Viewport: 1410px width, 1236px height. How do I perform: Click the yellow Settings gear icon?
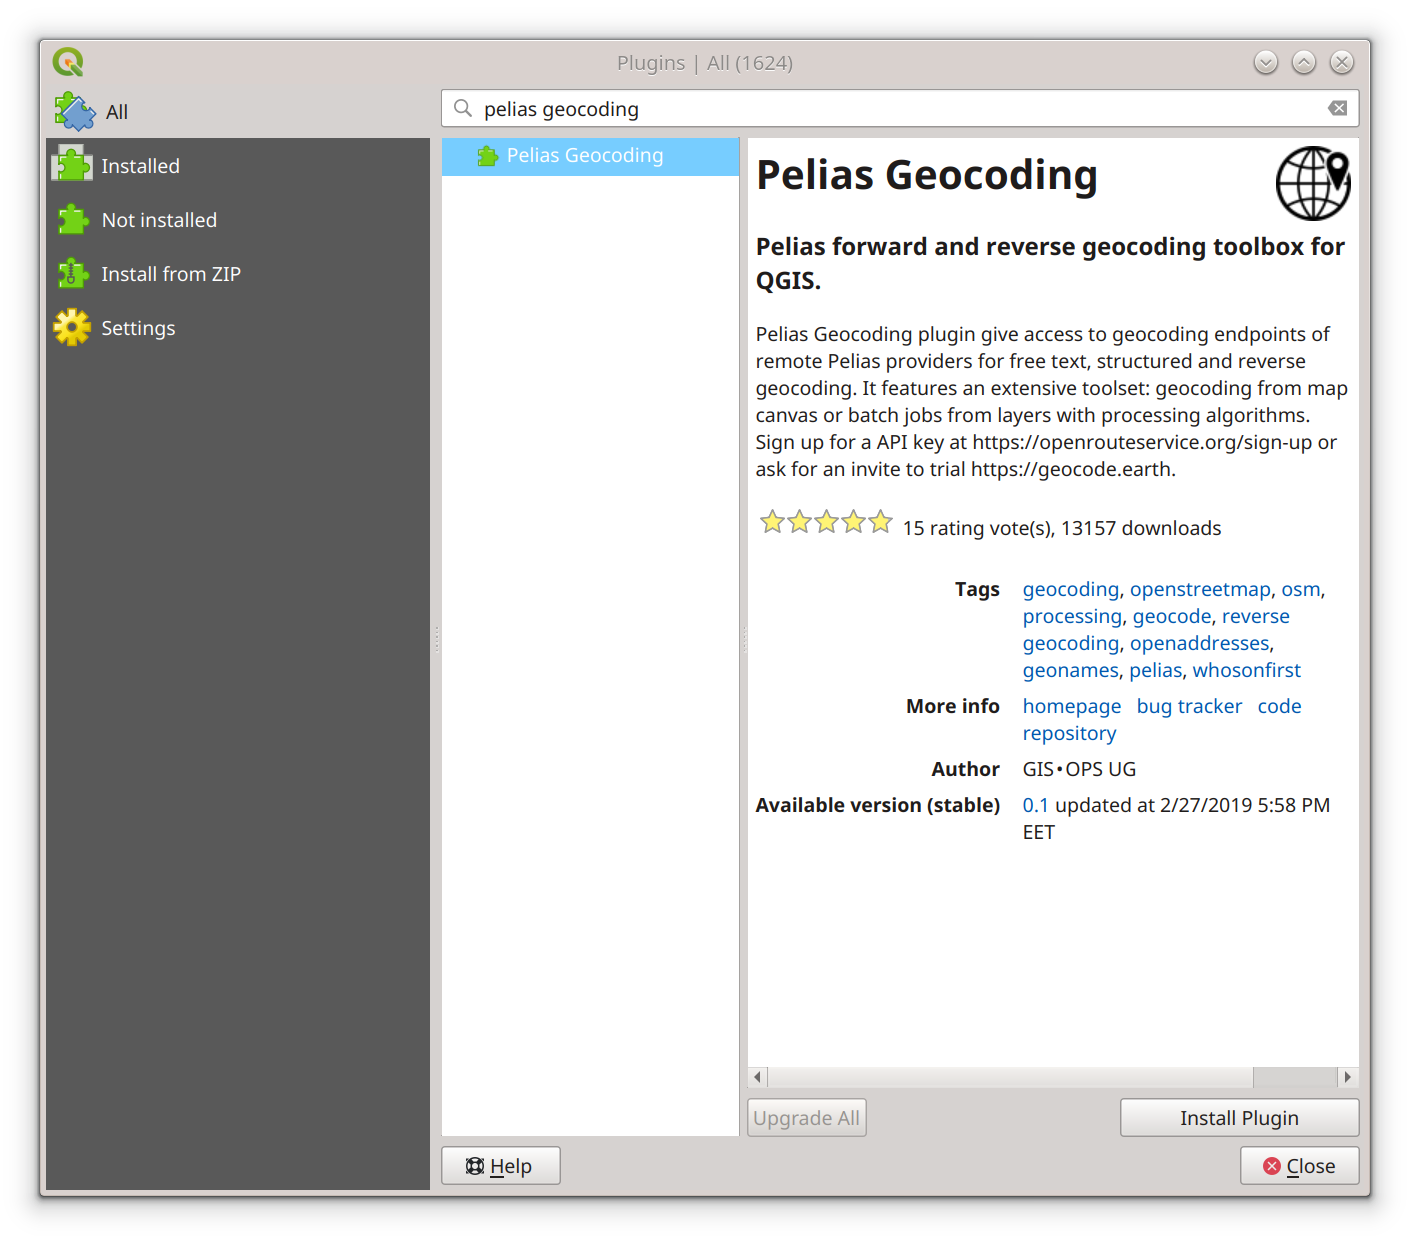(72, 327)
